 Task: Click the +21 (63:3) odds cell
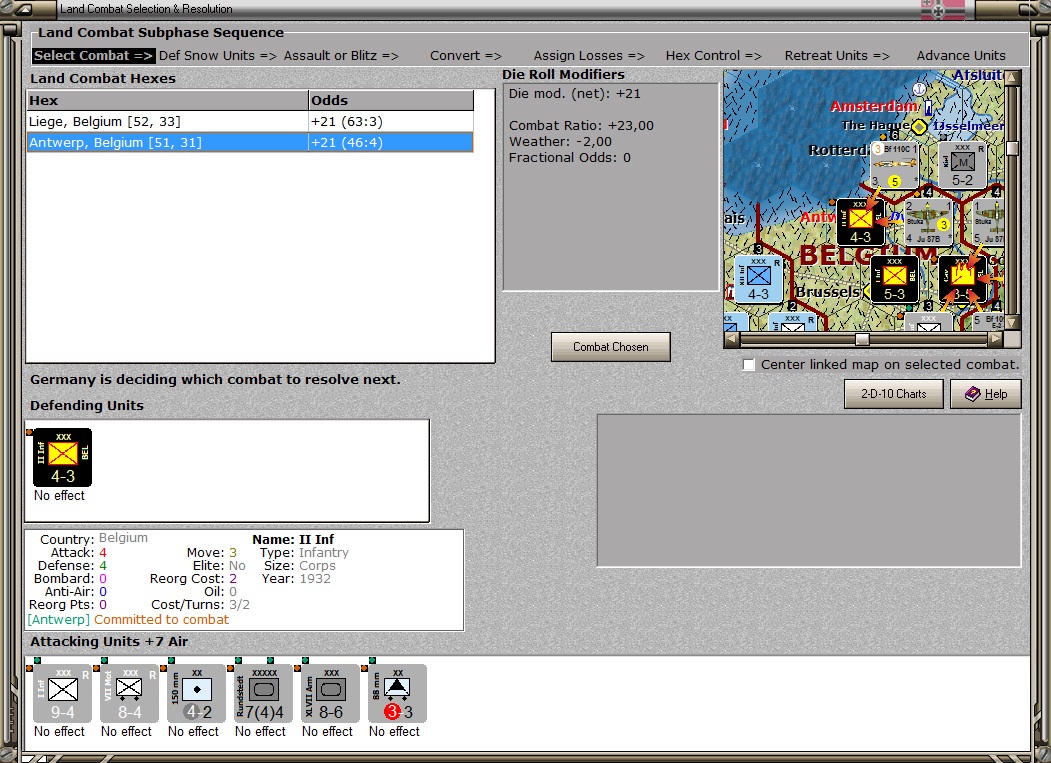[x=391, y=121]
